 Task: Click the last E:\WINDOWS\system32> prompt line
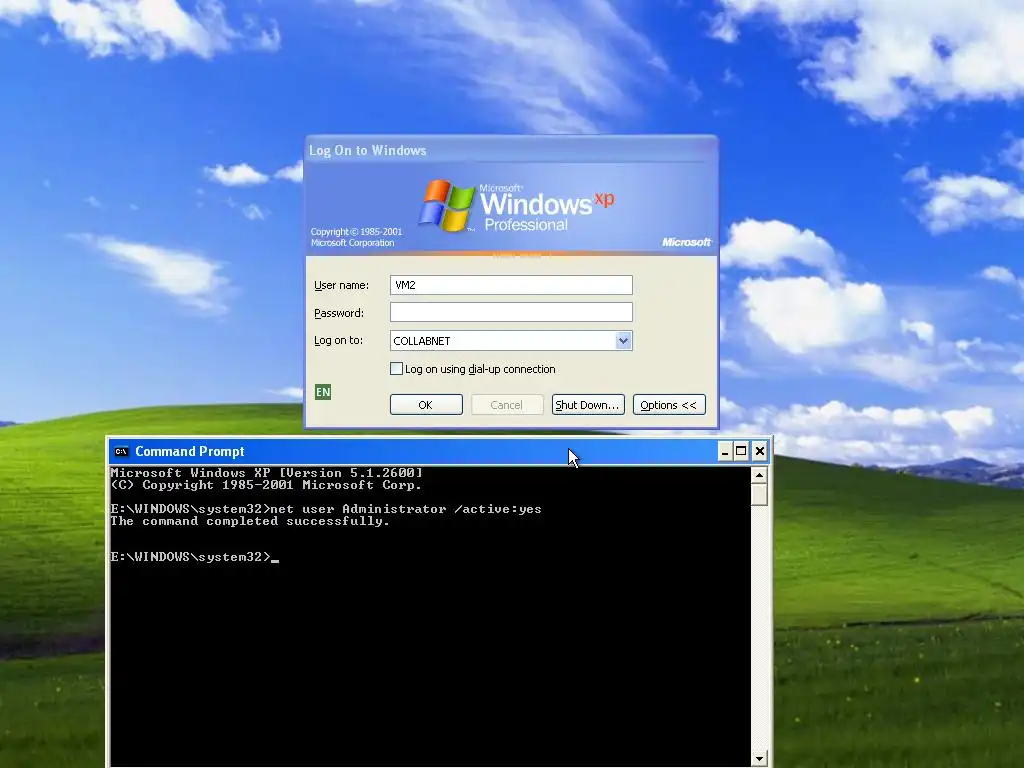[195, 557]
